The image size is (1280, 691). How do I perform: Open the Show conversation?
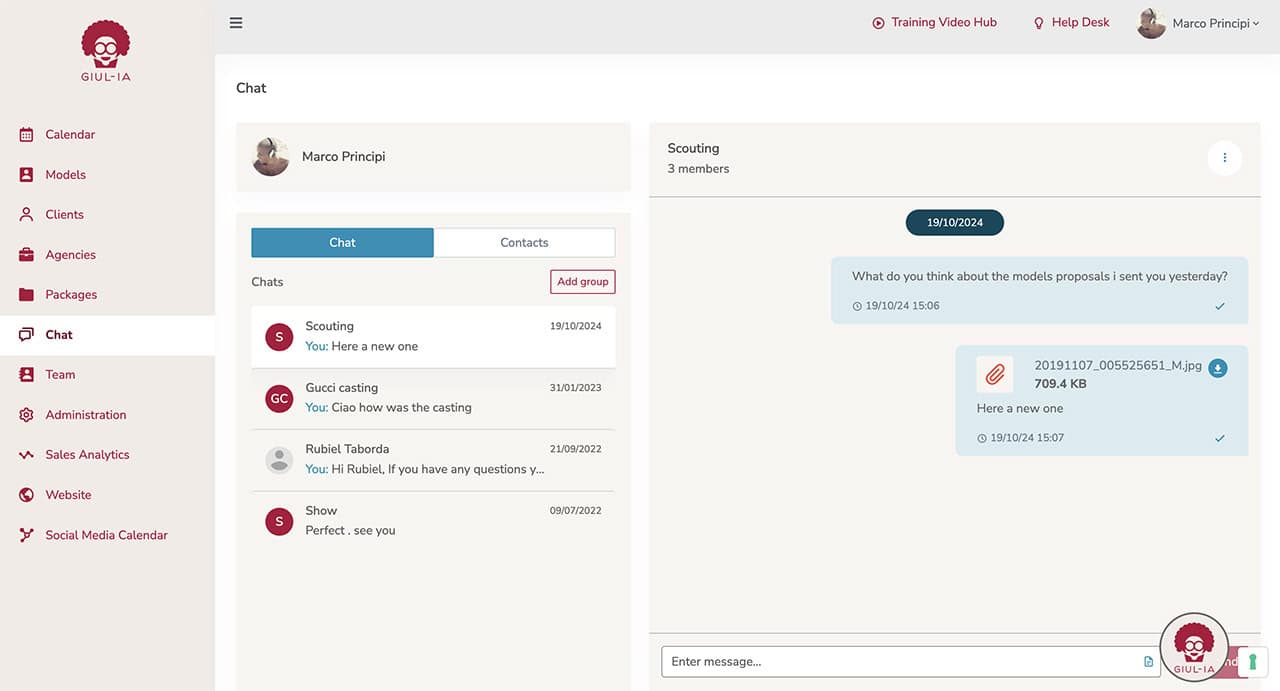pyautogui.click(x=433, y=521)
